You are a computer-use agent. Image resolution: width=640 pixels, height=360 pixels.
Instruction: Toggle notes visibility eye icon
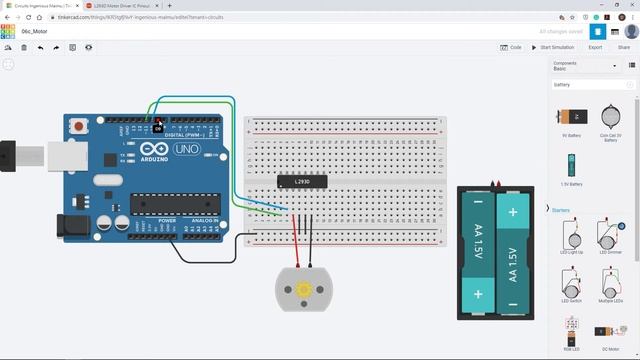[89, 48]
